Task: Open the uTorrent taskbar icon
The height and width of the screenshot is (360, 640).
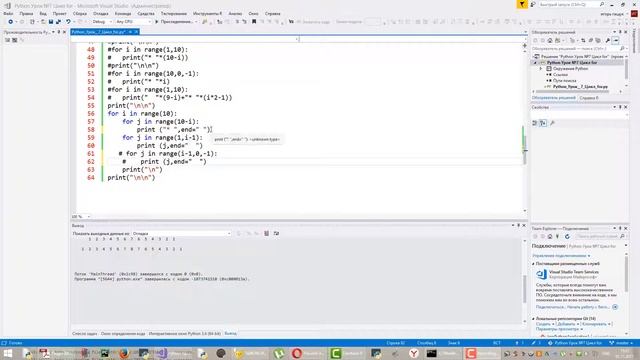Action: click(x=279, y=353)
